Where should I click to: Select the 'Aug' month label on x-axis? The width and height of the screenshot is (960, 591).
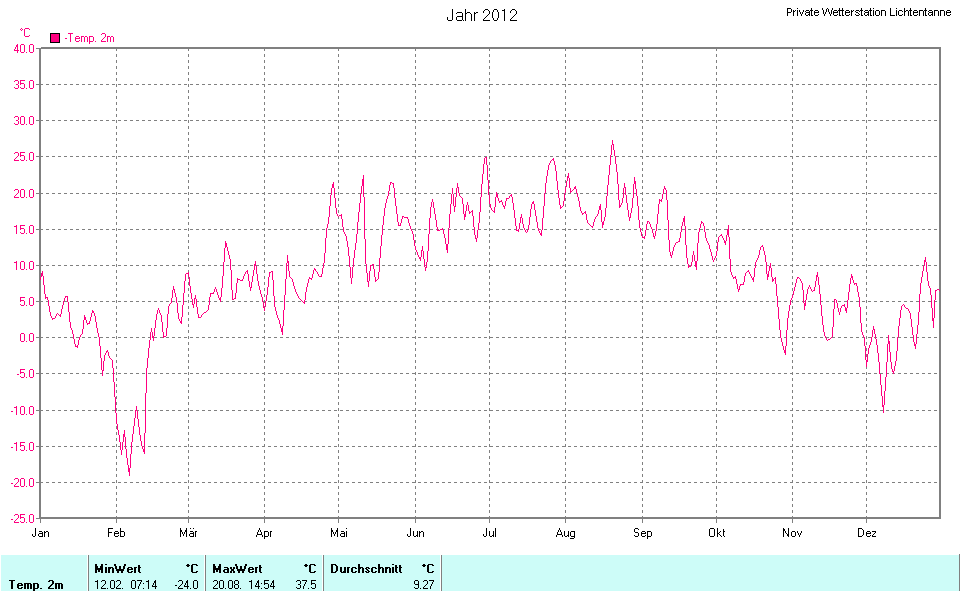pyautogui.click(x=565, y=533)
